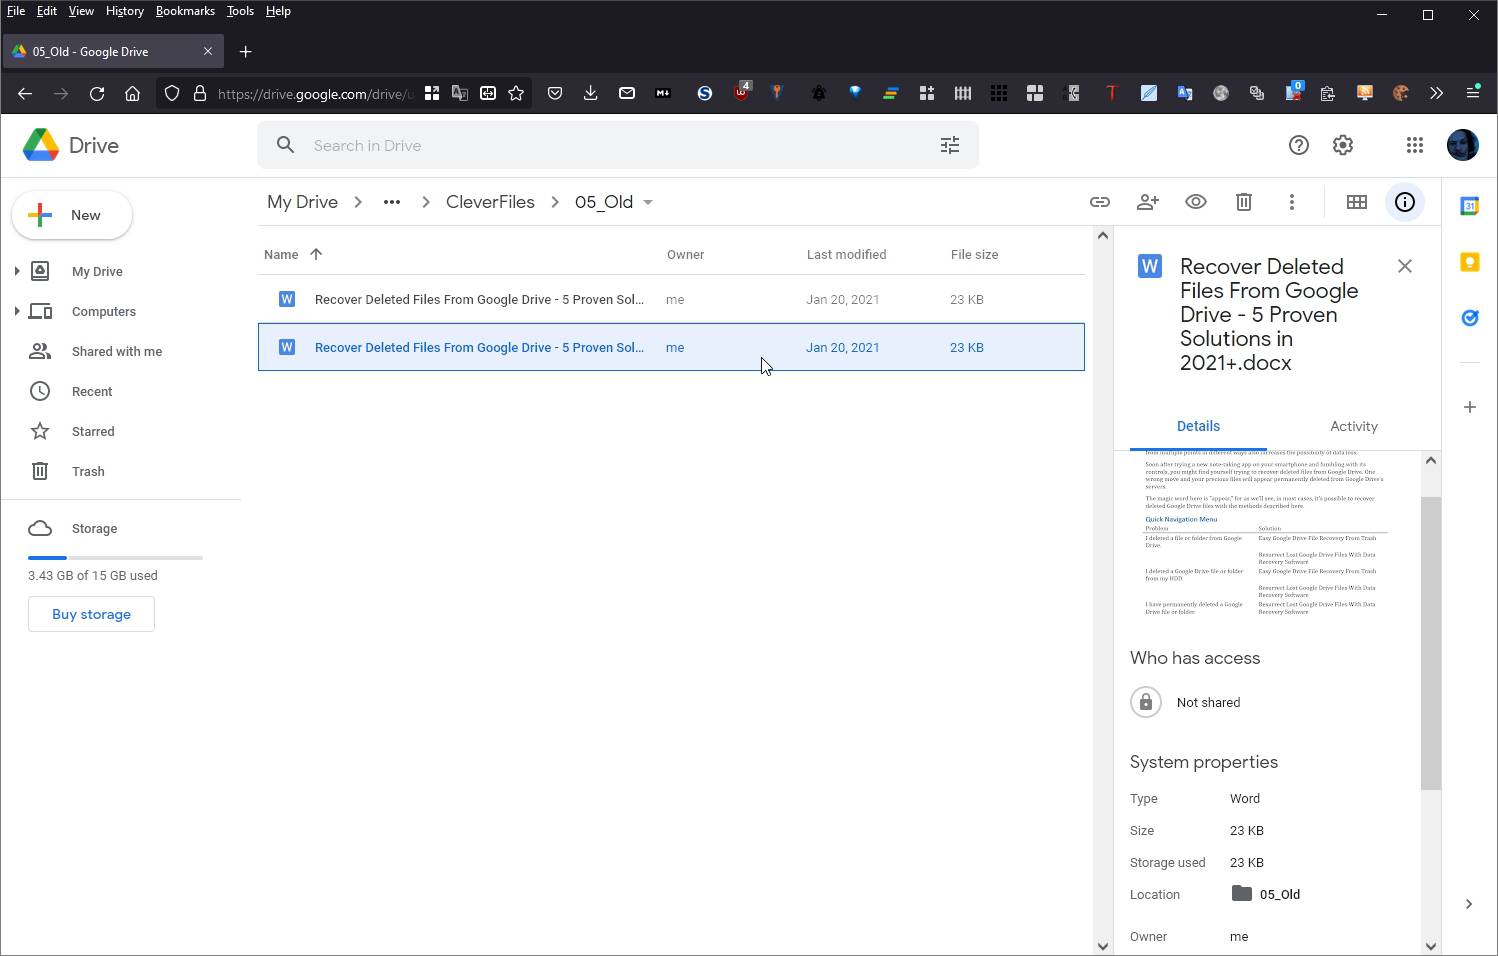Switch to the Activity tab
Screen dimensions: 1498x956
[x=1353, y=426]
